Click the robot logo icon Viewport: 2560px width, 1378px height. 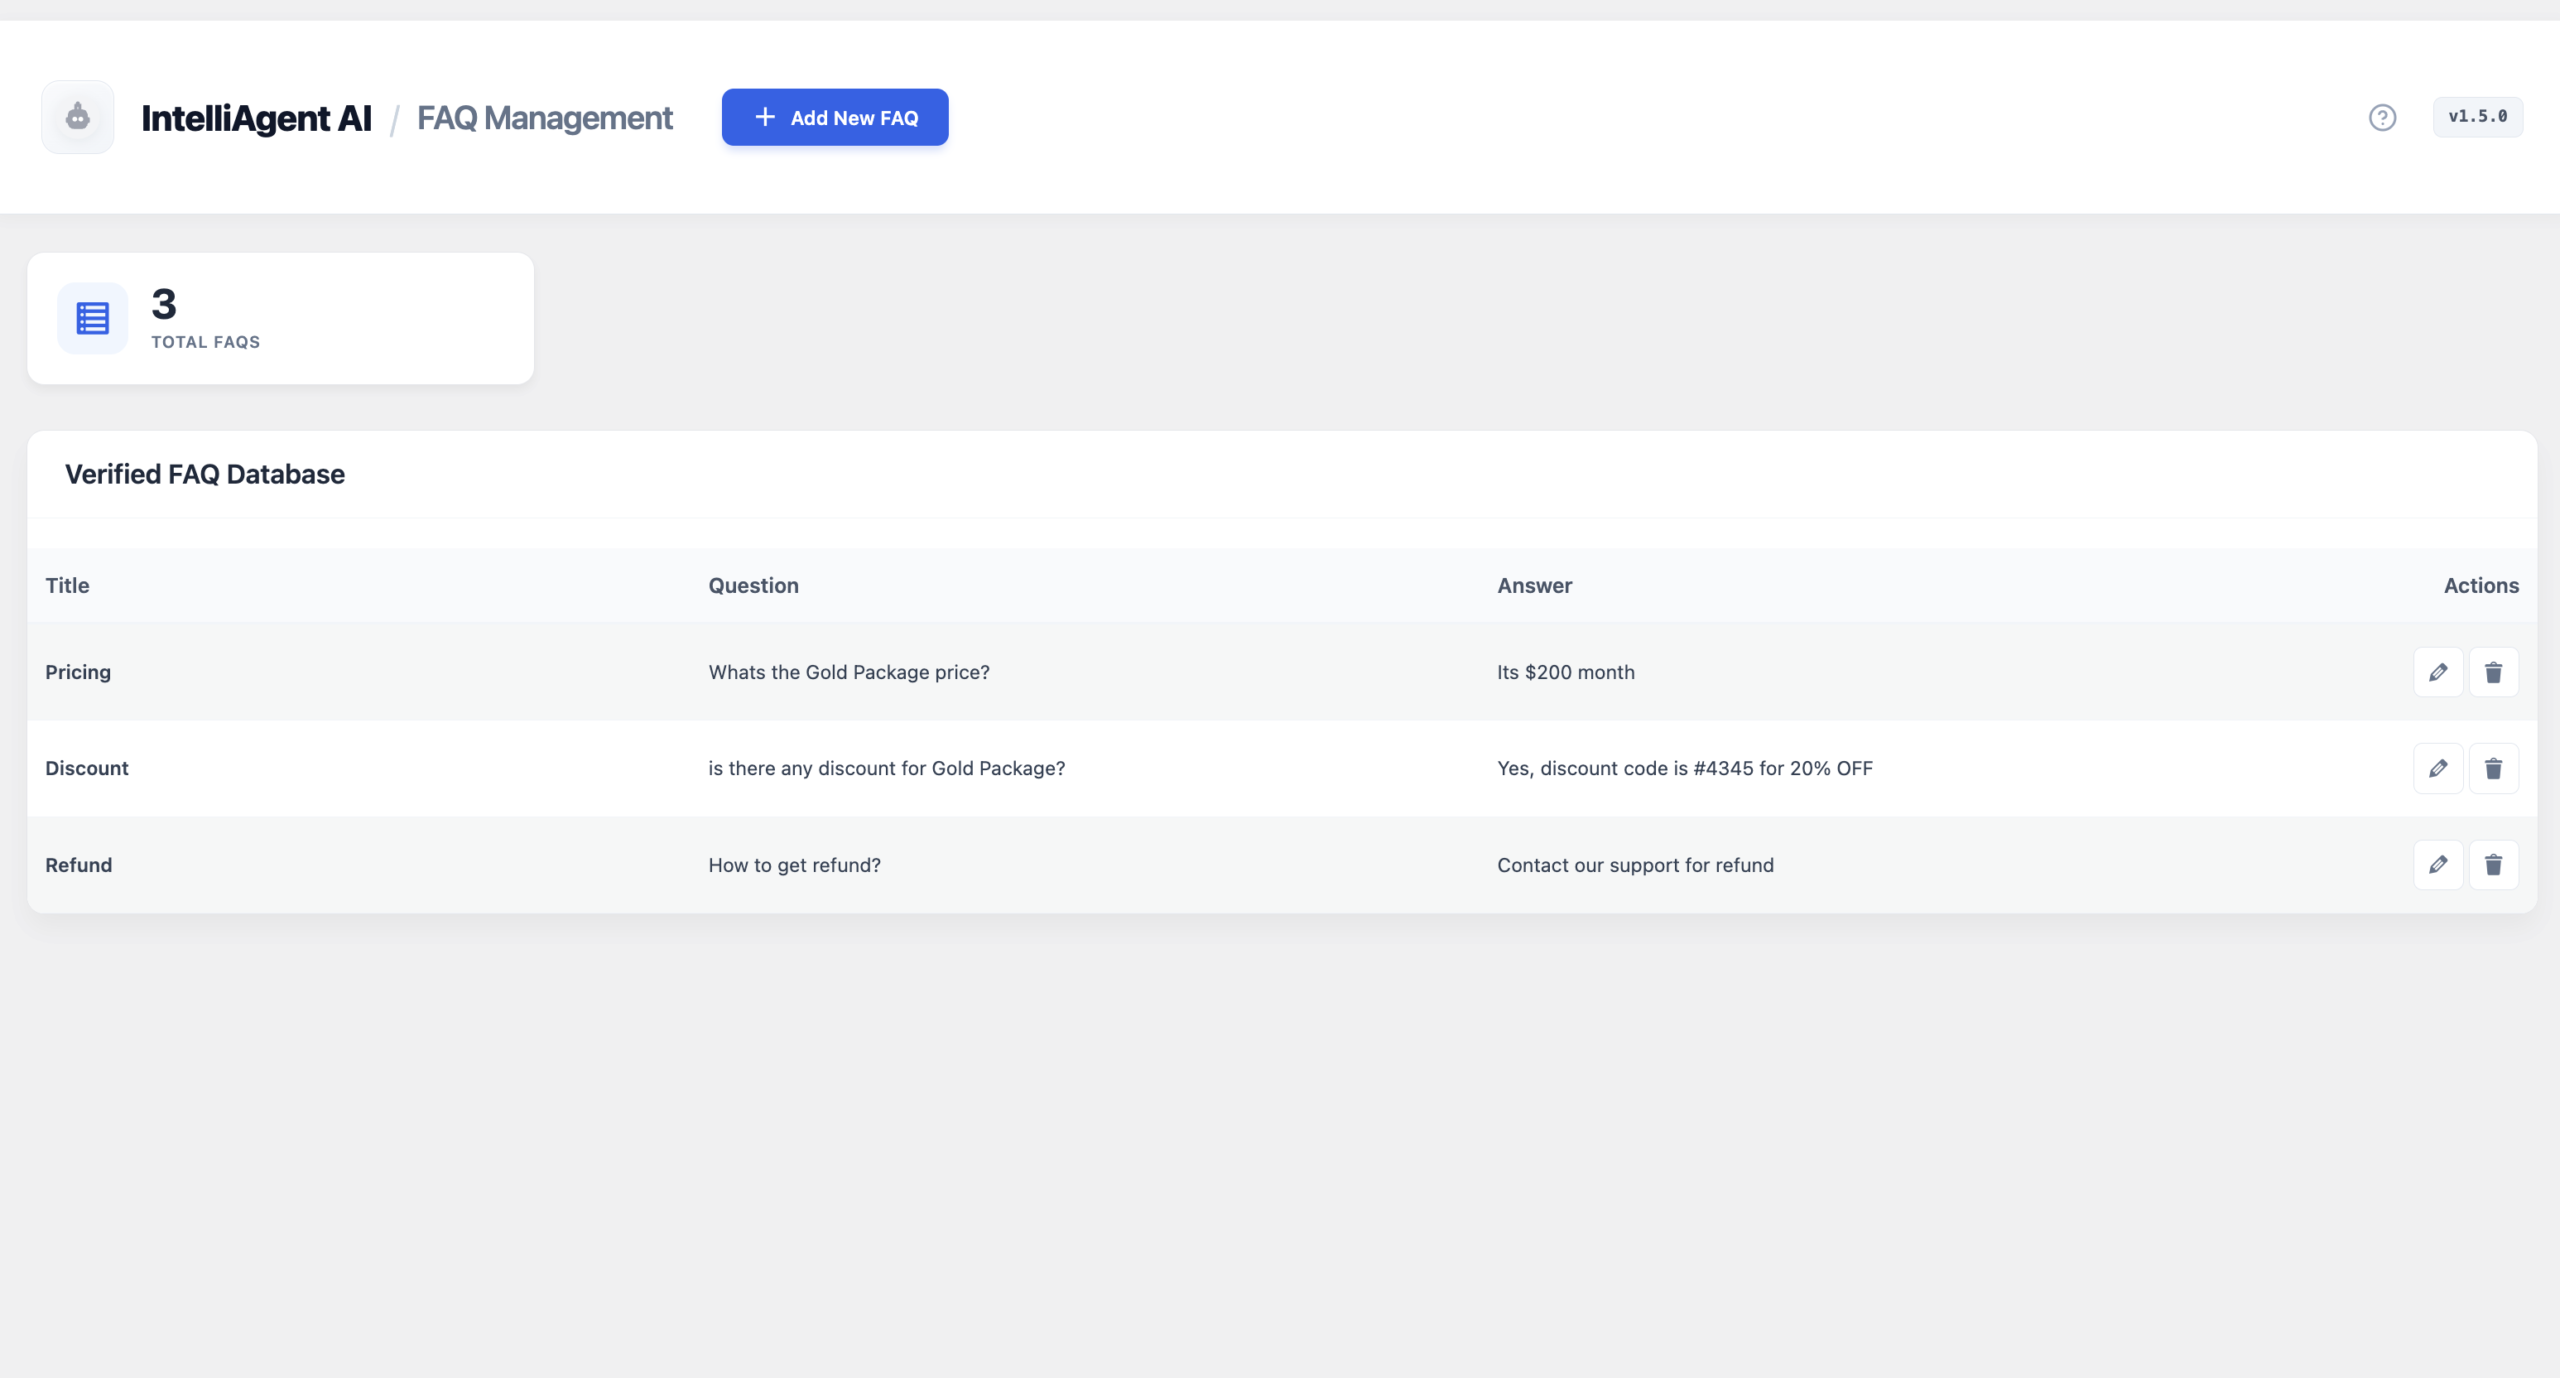coord(77,117)
